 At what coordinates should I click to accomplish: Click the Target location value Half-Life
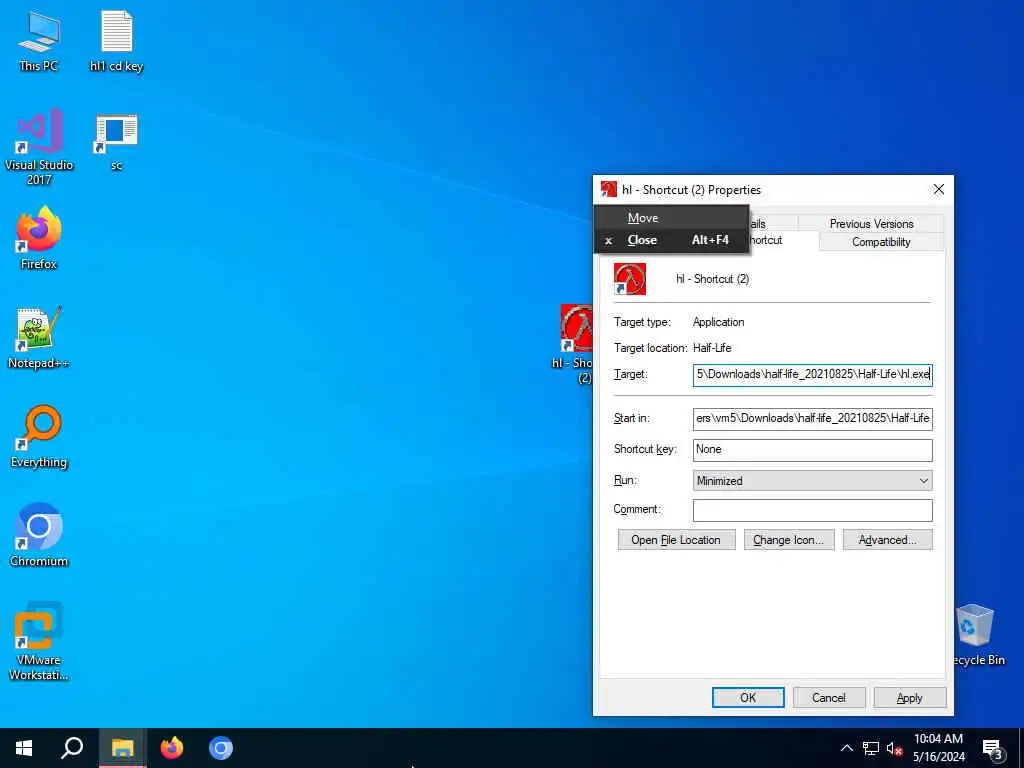pos(712,347)
